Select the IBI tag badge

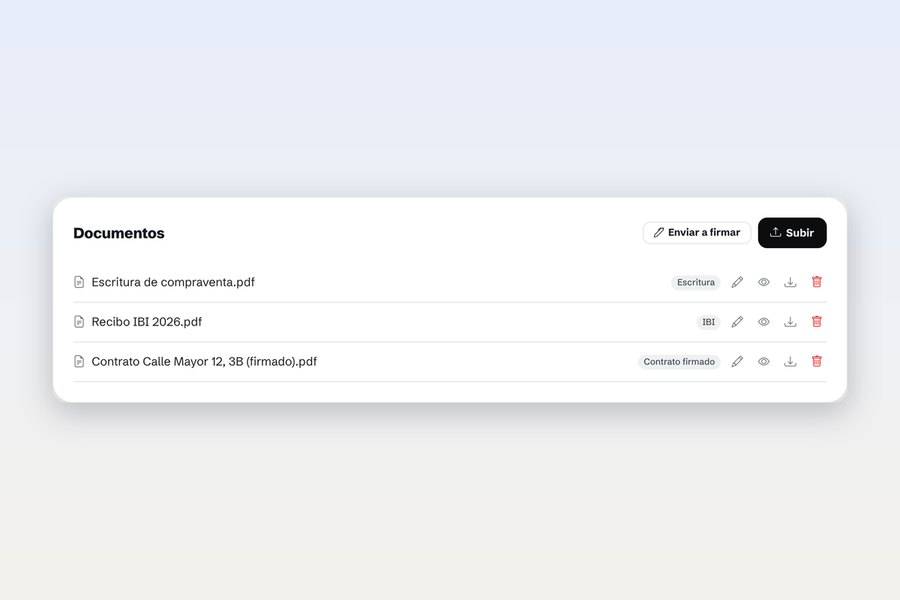(708, 322)
